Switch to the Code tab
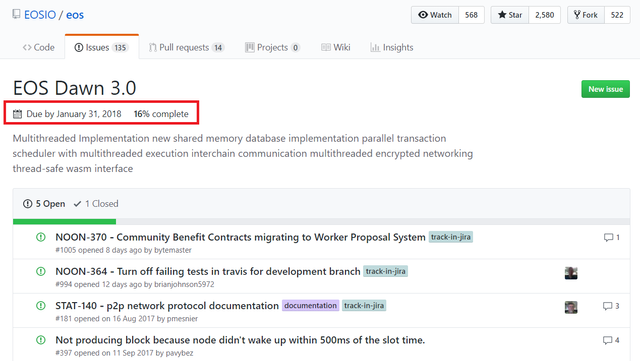 pos(39,47)
